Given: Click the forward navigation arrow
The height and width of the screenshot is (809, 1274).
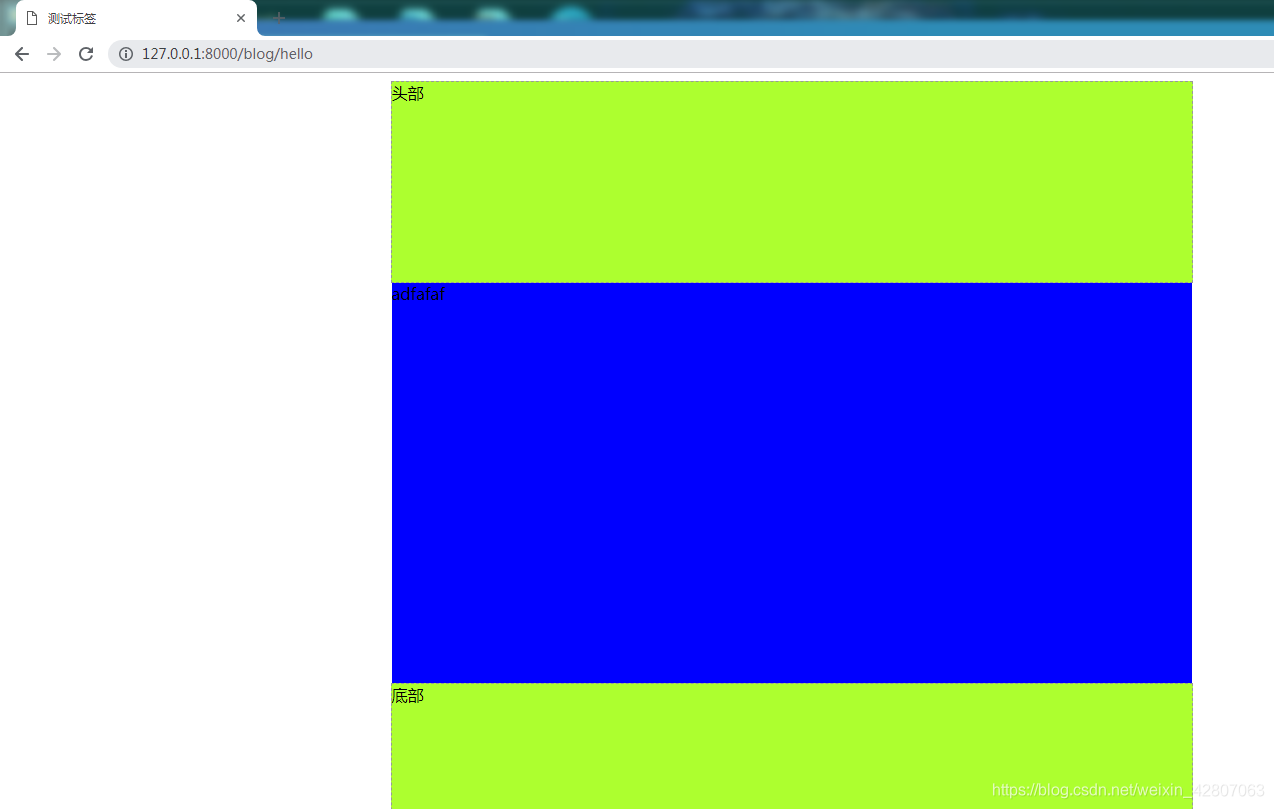Looking at the screenshot, I should click(54, 54).
